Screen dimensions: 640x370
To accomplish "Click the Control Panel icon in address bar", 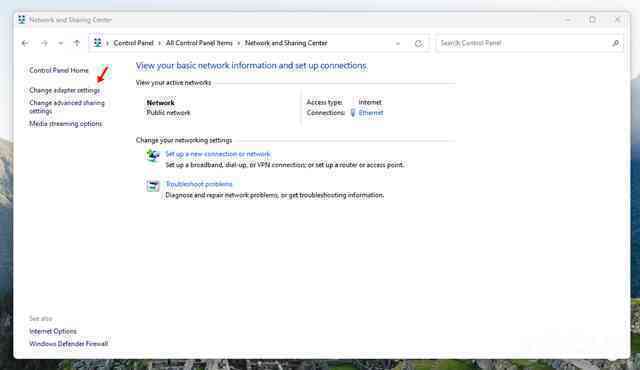I will coord(97,43).
